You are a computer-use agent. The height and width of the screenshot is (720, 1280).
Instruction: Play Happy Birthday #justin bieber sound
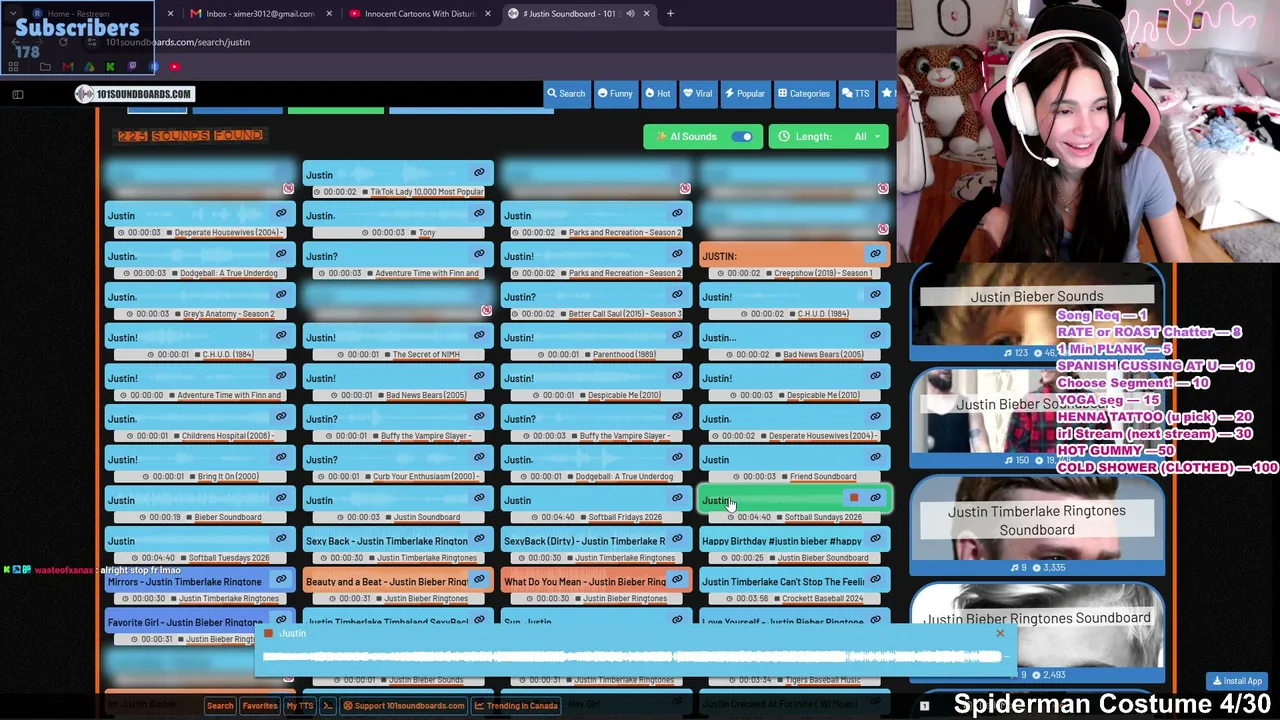pos(781,541)
